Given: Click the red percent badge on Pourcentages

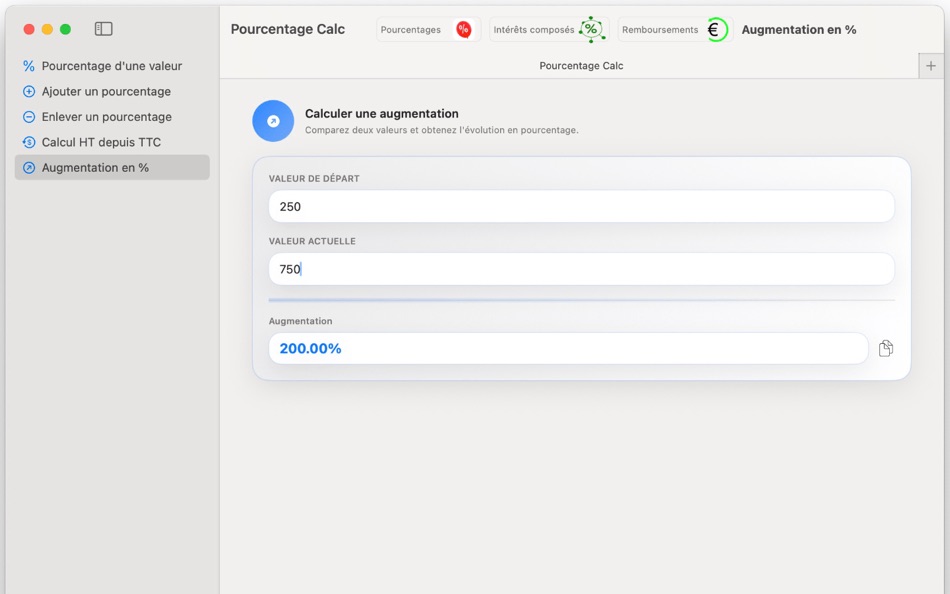Looking at the screenshot, I should pos(463,29).
